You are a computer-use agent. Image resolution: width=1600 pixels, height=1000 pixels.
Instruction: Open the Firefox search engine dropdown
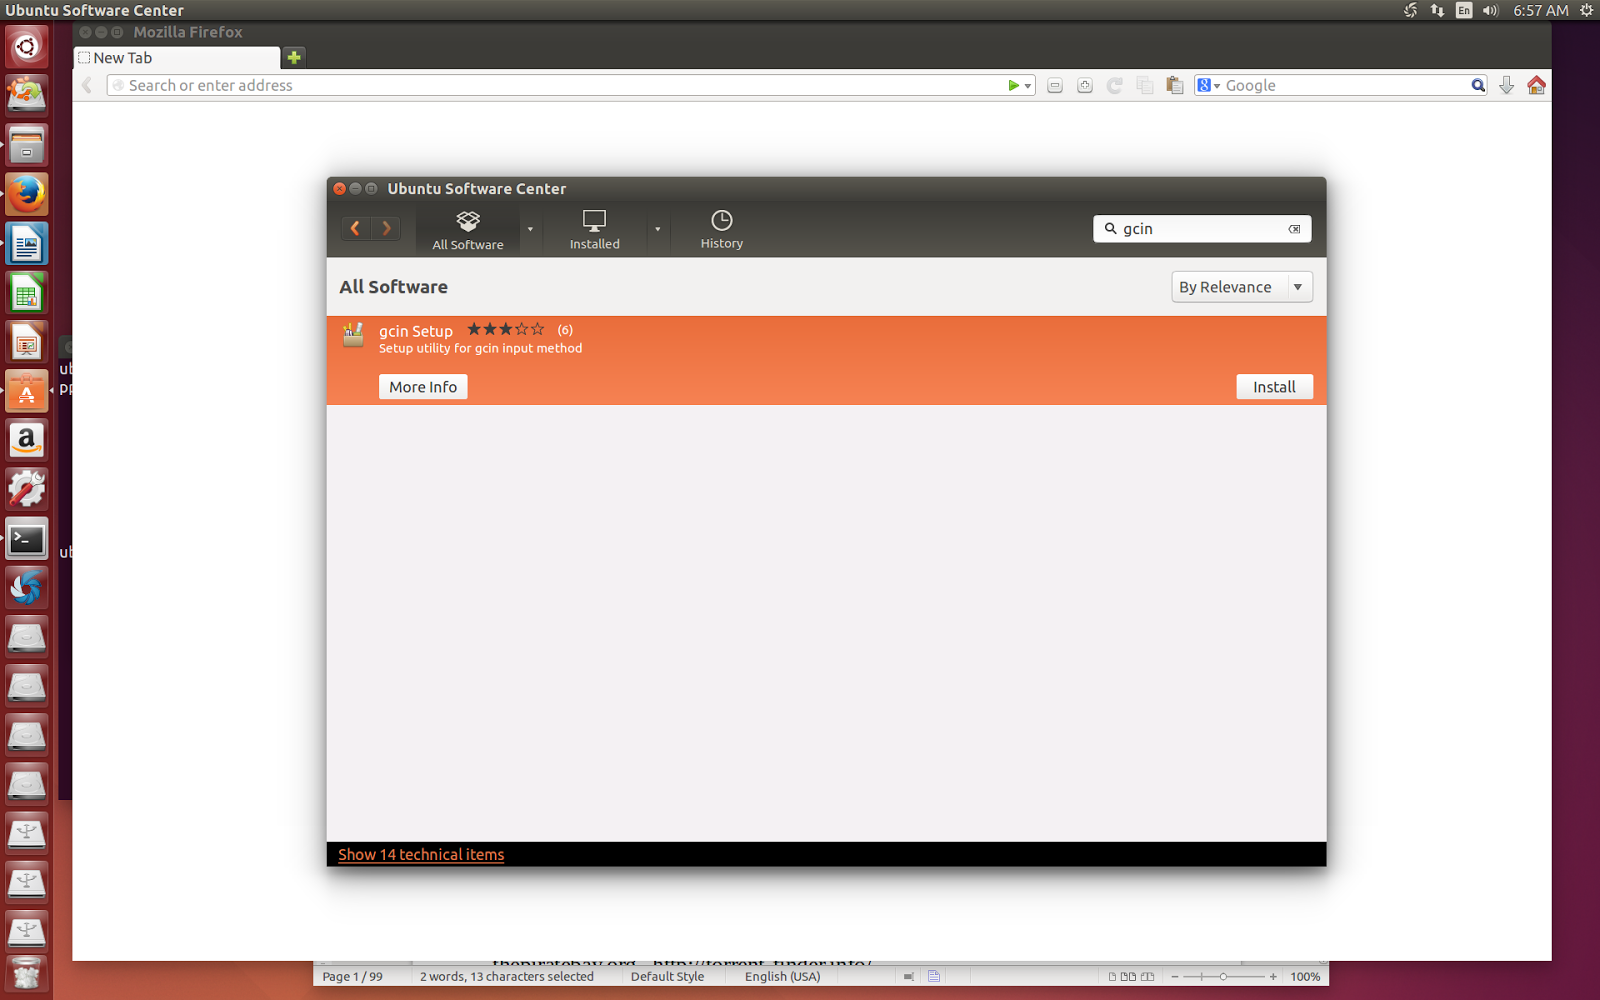(x=1209, y=86)
